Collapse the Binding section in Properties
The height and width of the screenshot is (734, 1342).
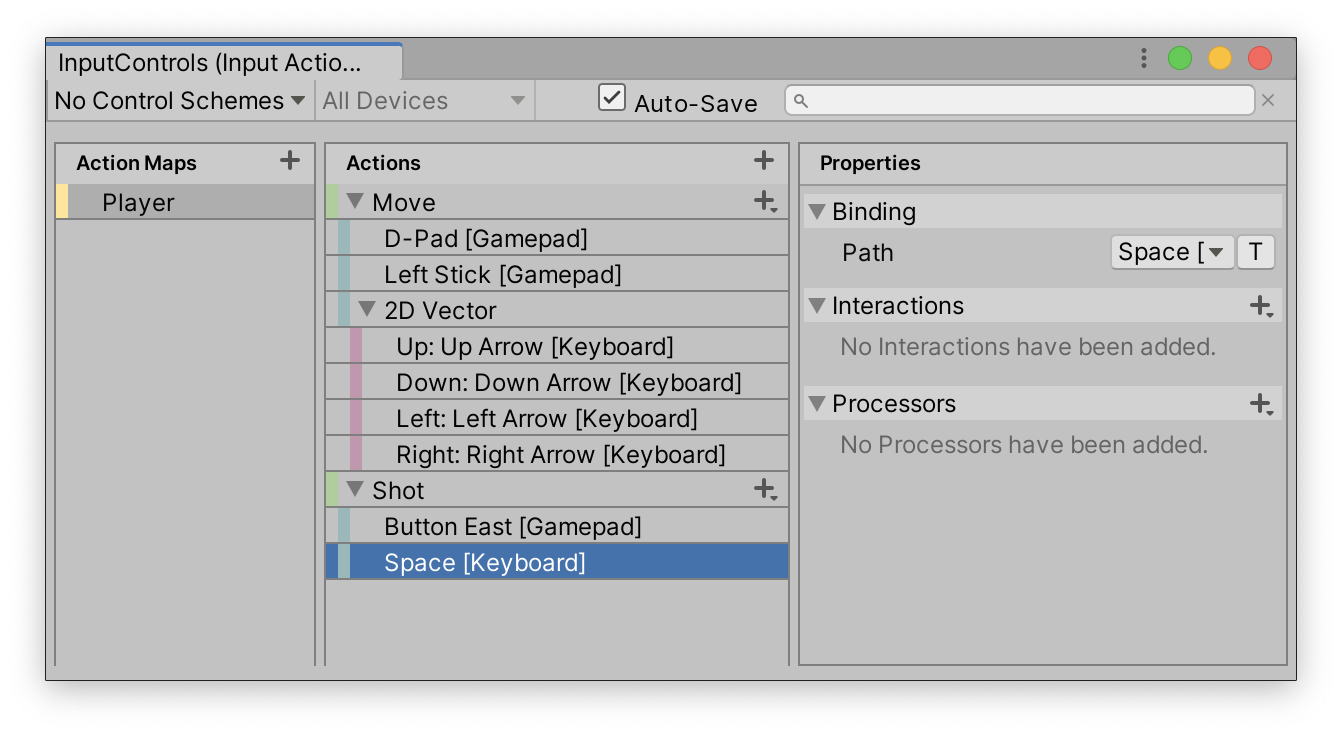coord(817,212)
